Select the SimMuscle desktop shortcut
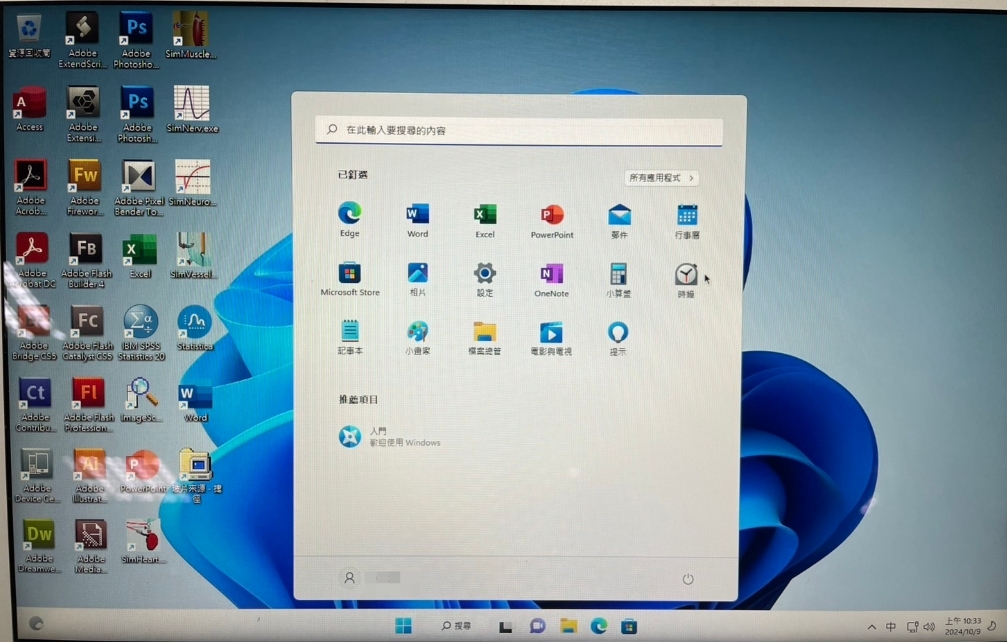 [190, 35]
